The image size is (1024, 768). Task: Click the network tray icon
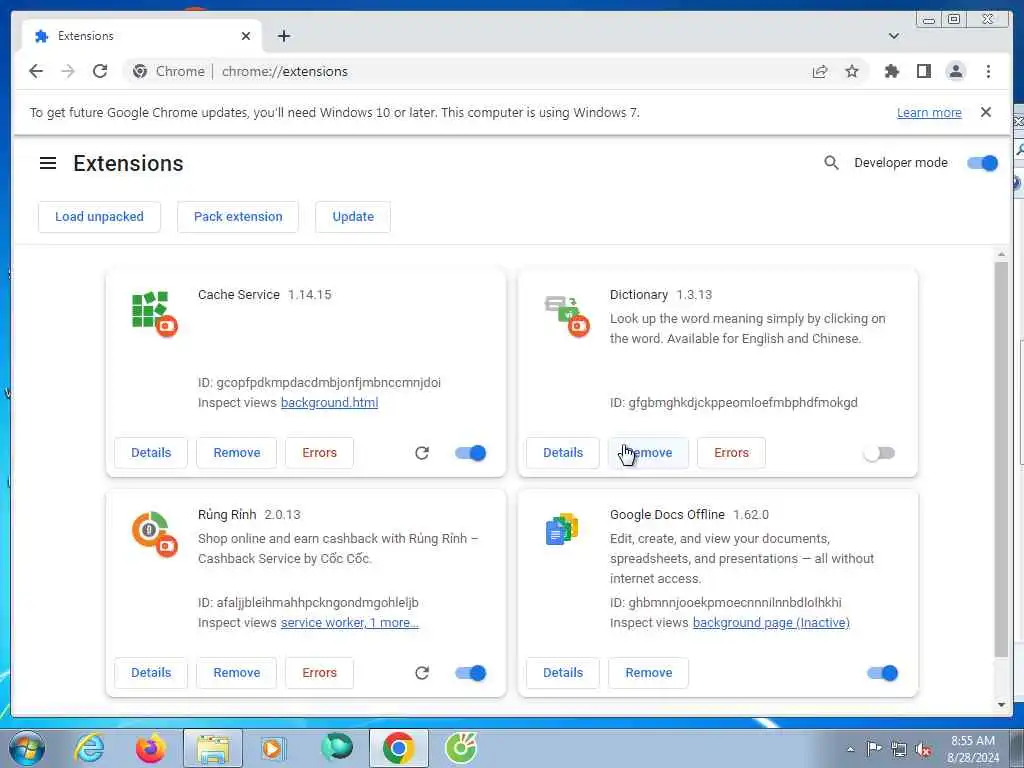[899, 749]
